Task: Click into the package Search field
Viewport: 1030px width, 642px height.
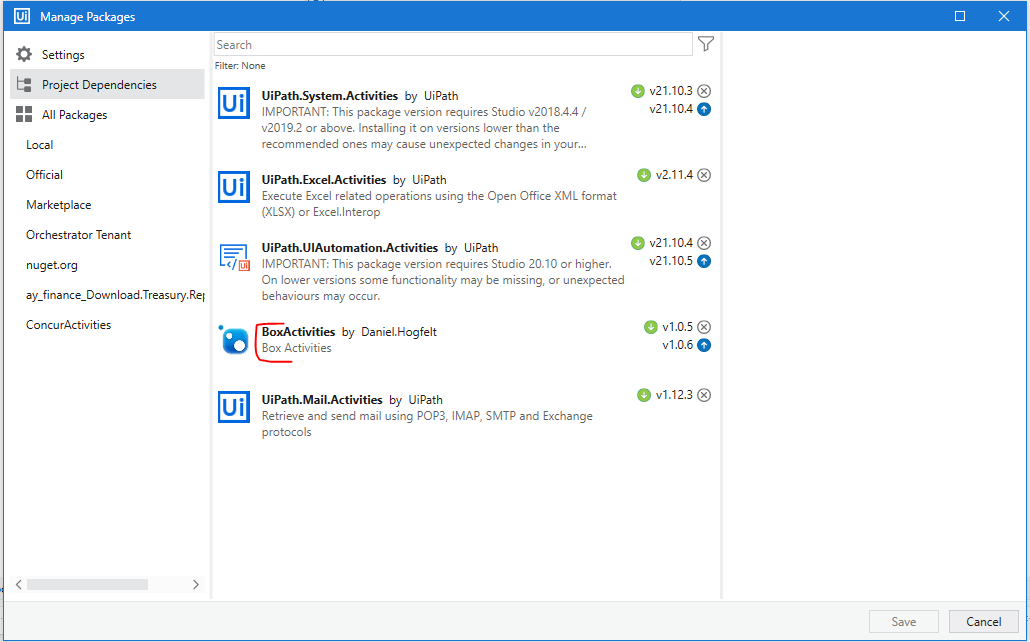Action: point(453,45)
